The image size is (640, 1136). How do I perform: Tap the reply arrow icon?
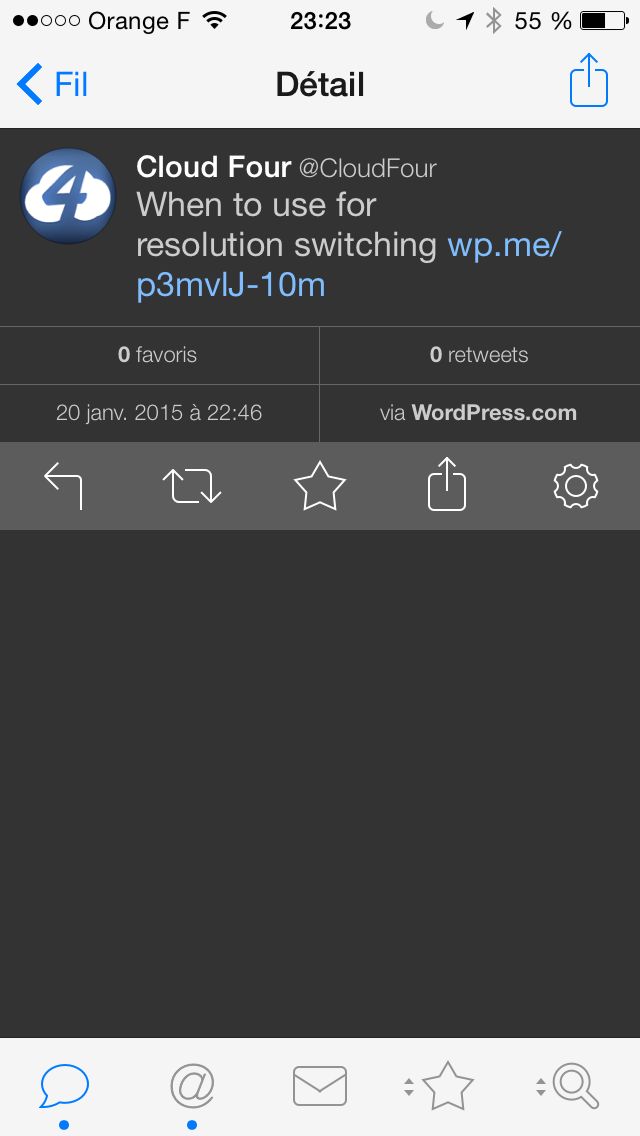[64, 486]
